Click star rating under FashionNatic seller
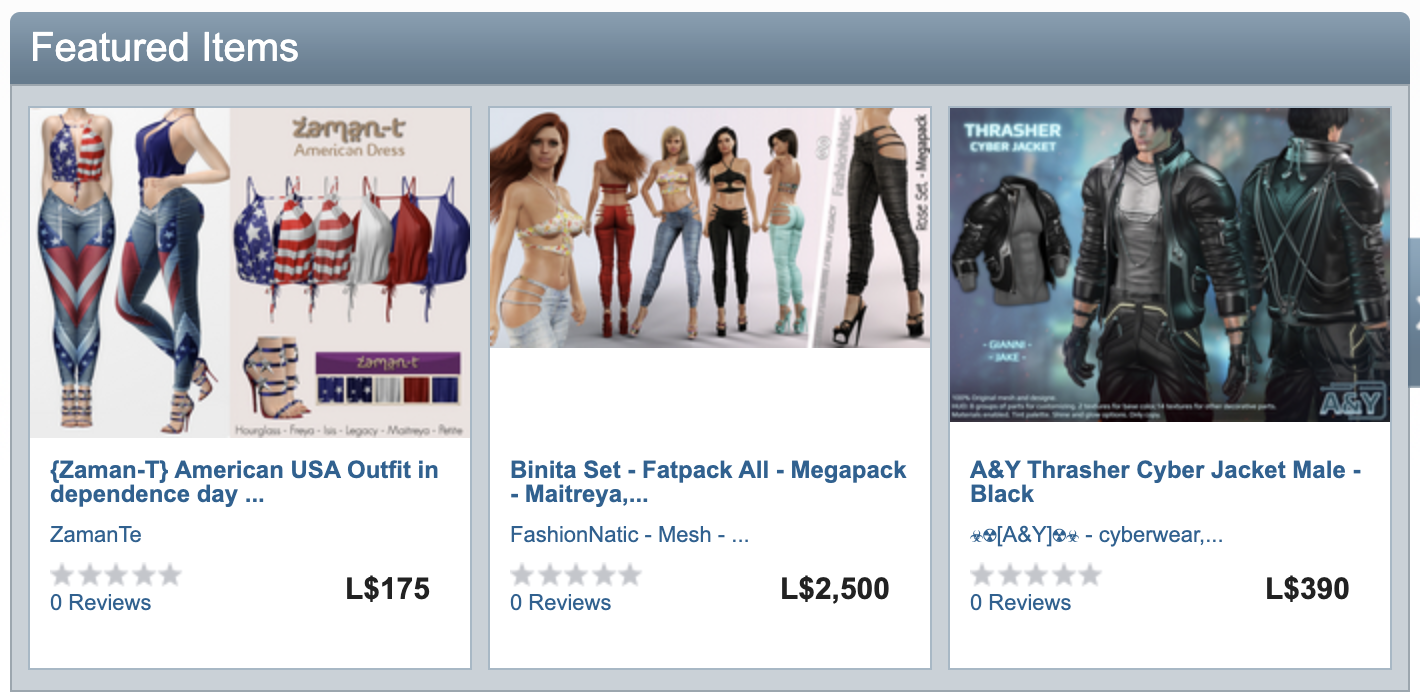1420x694 pixels. coord(575,575)
